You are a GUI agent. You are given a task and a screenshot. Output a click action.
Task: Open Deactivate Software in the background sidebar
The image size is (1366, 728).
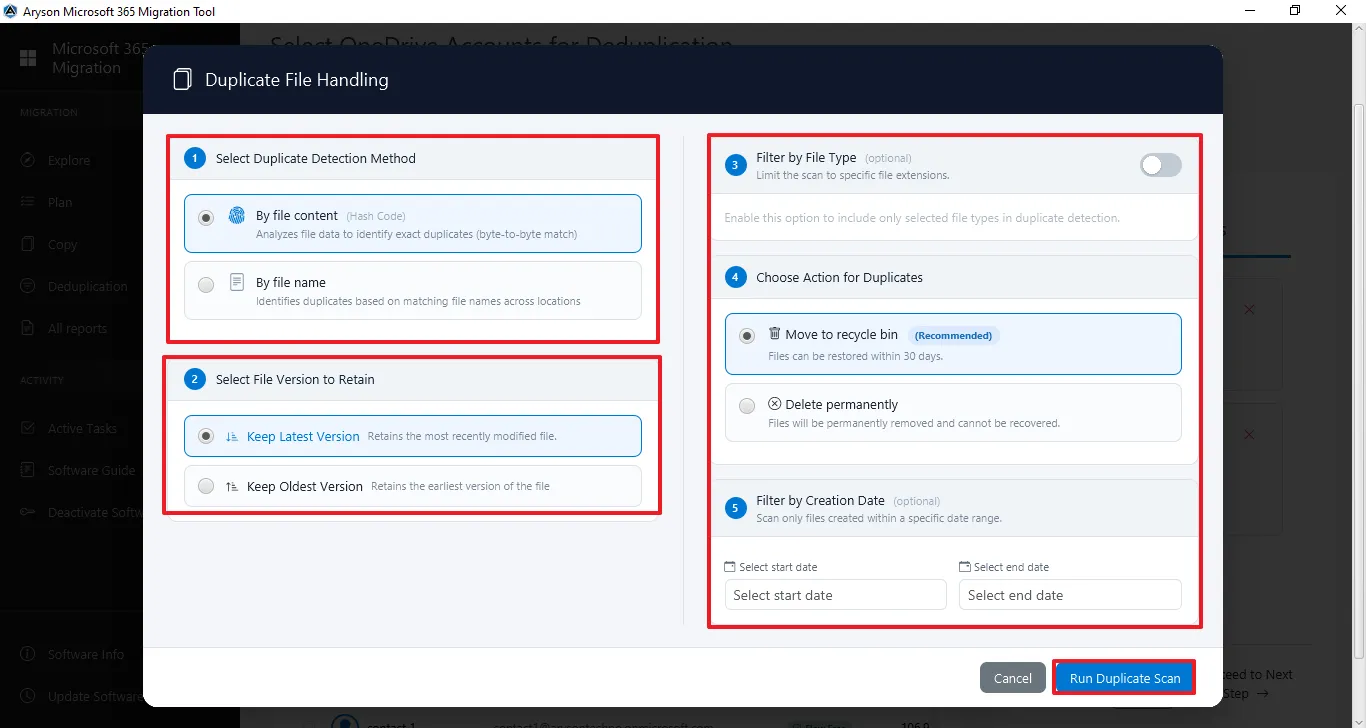click(80, 512)
